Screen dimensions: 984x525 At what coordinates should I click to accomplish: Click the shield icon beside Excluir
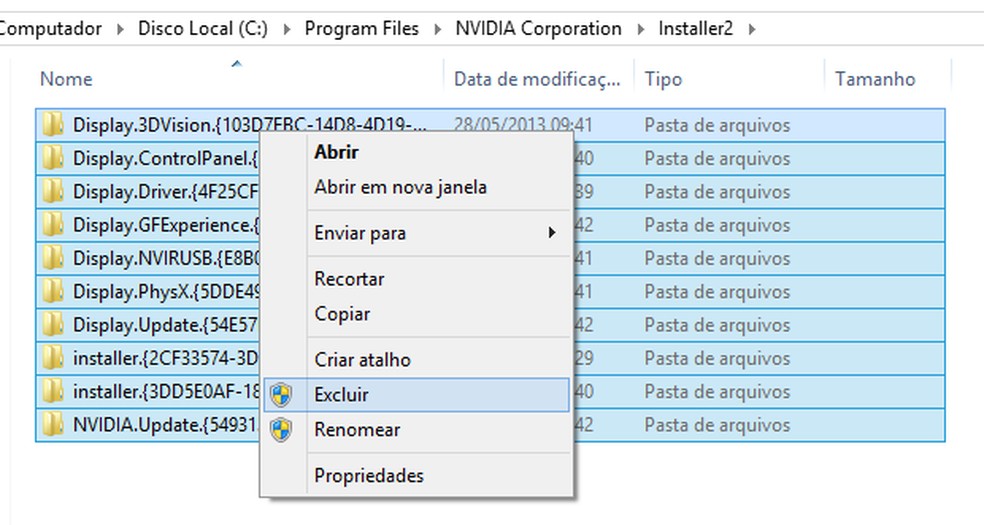[x=283, y=395]
